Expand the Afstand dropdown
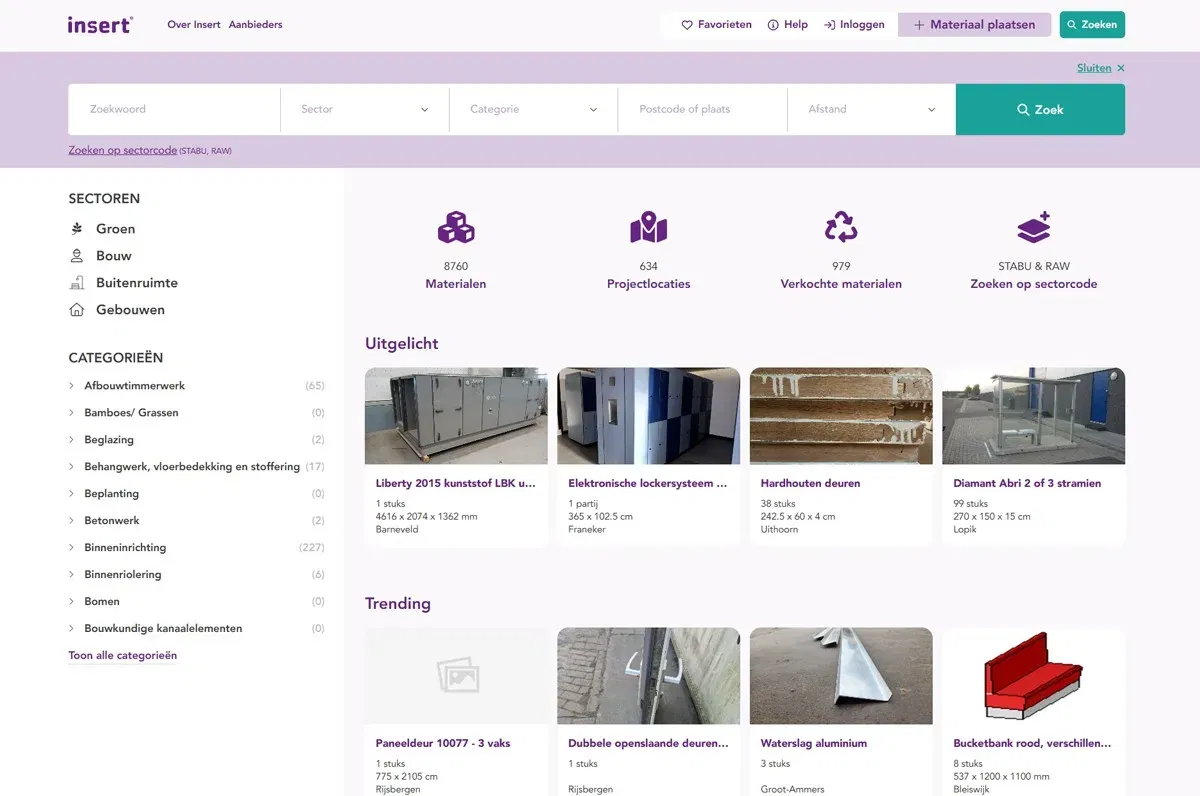Screen dimensions: 1200x796 (x=871, y=109)
